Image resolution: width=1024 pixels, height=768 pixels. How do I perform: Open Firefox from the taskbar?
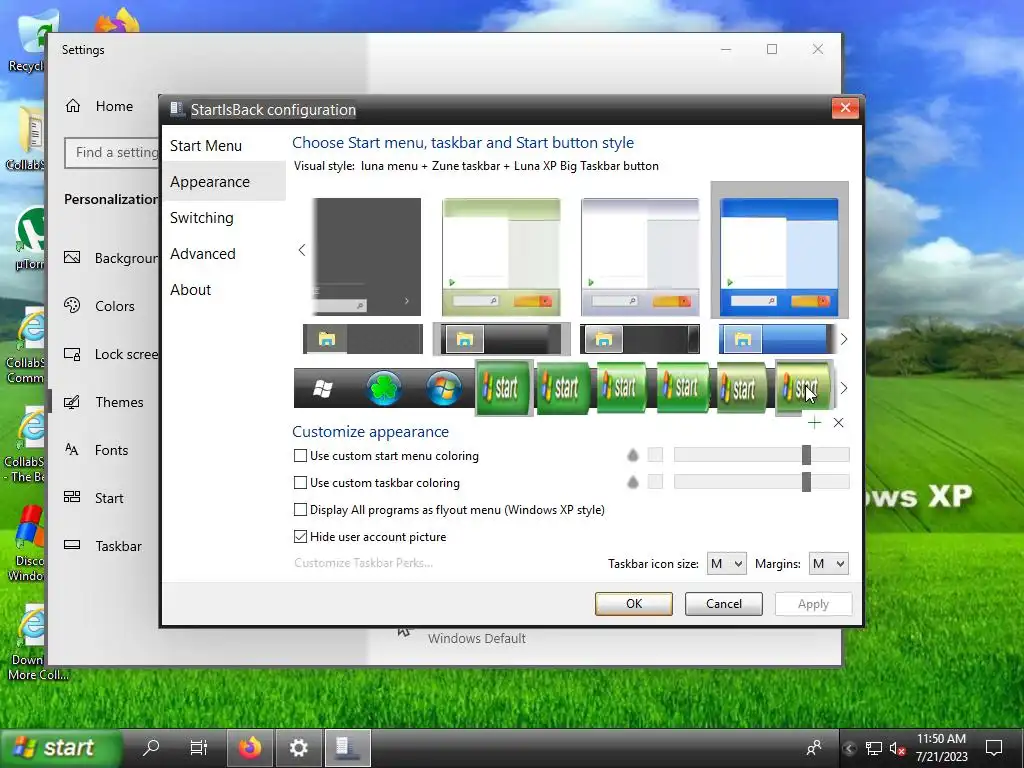(x=249, y=747)
